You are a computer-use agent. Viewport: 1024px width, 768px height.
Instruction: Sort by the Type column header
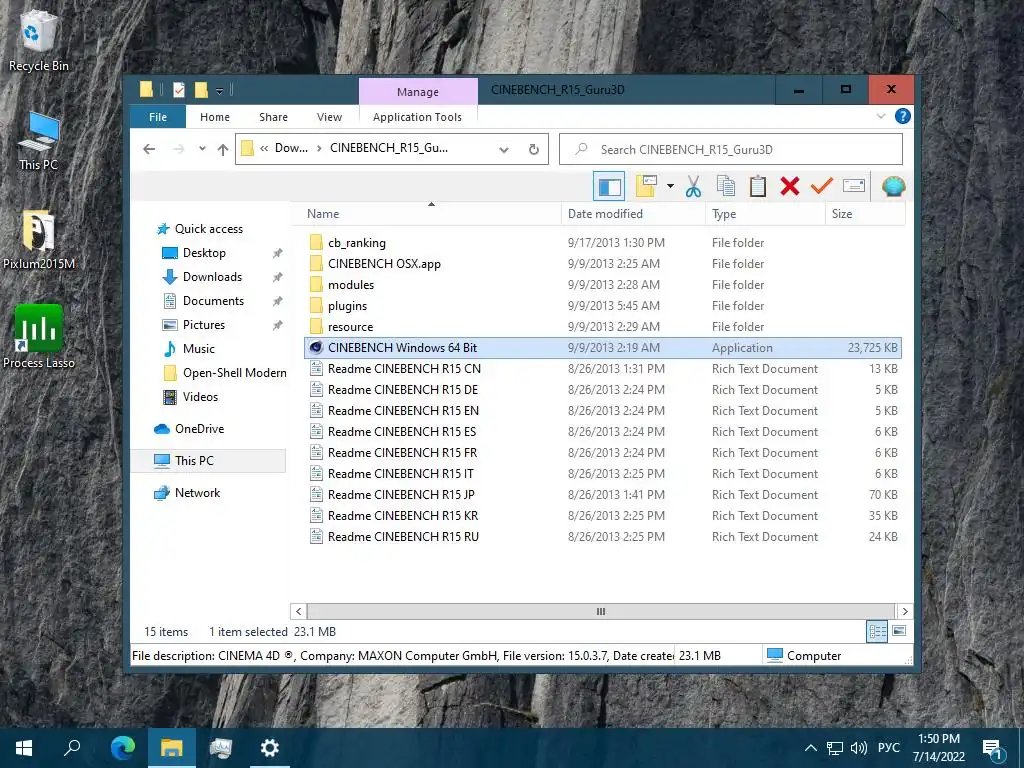point(765,214)
